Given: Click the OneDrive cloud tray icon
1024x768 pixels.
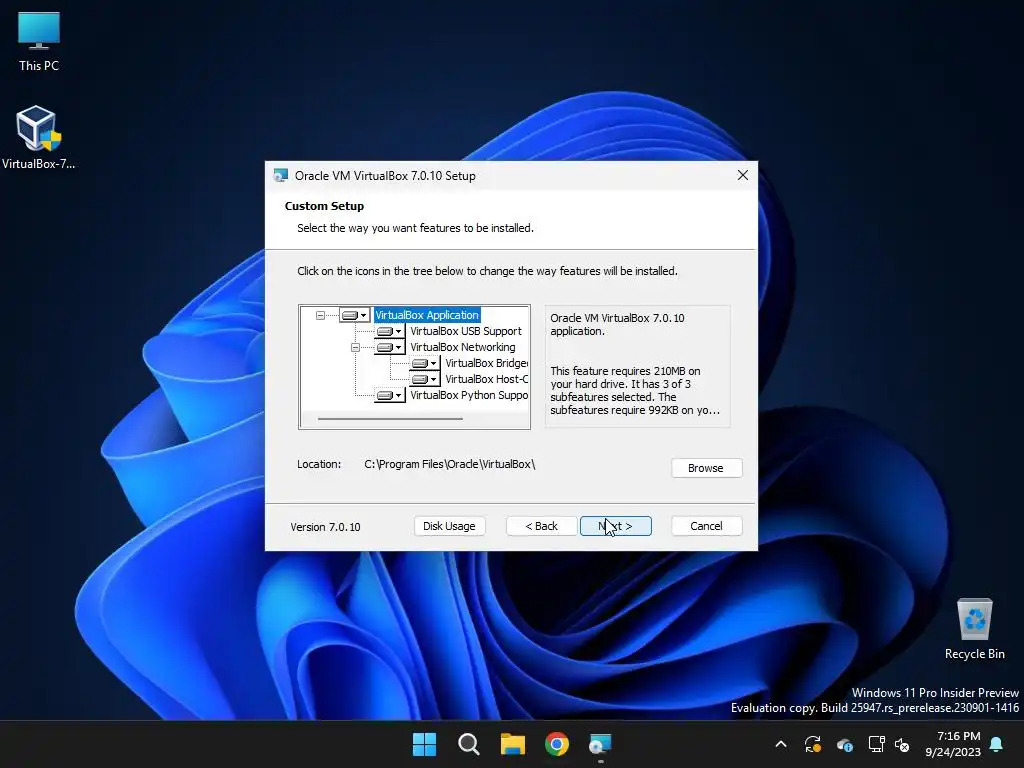Looking at the screenshot, I should (x=844, y=744).
